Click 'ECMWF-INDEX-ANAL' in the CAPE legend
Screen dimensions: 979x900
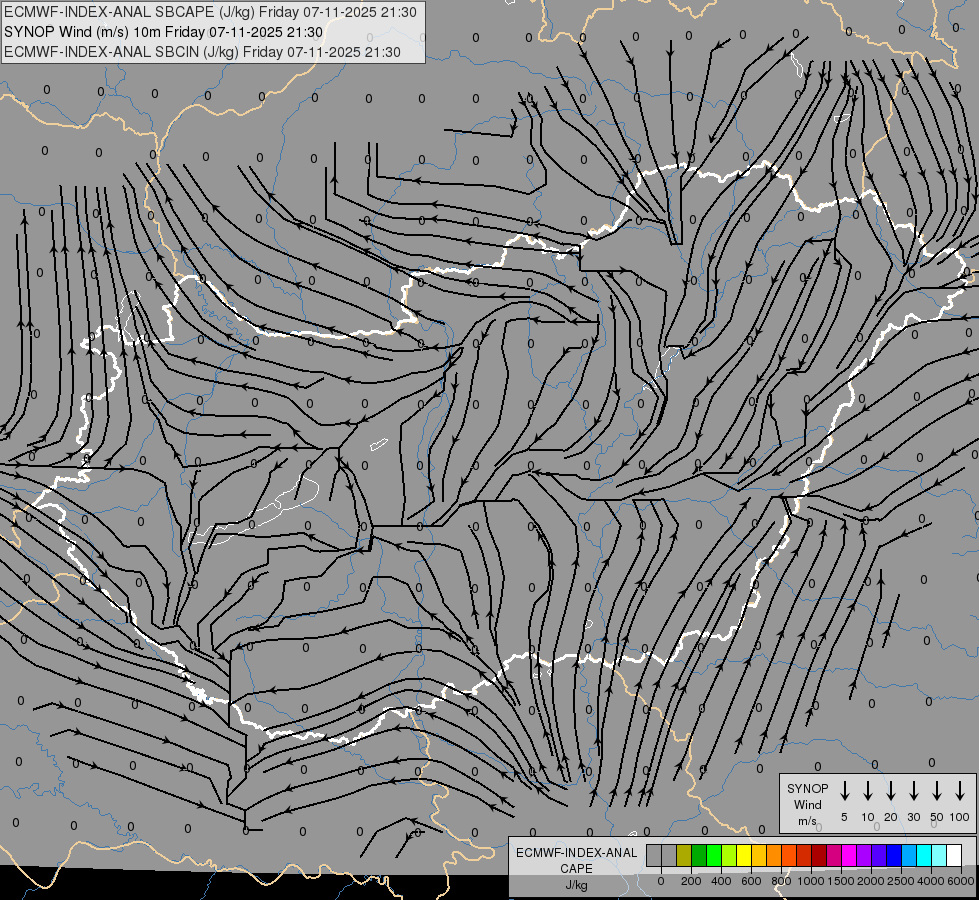tap(576, 853)
